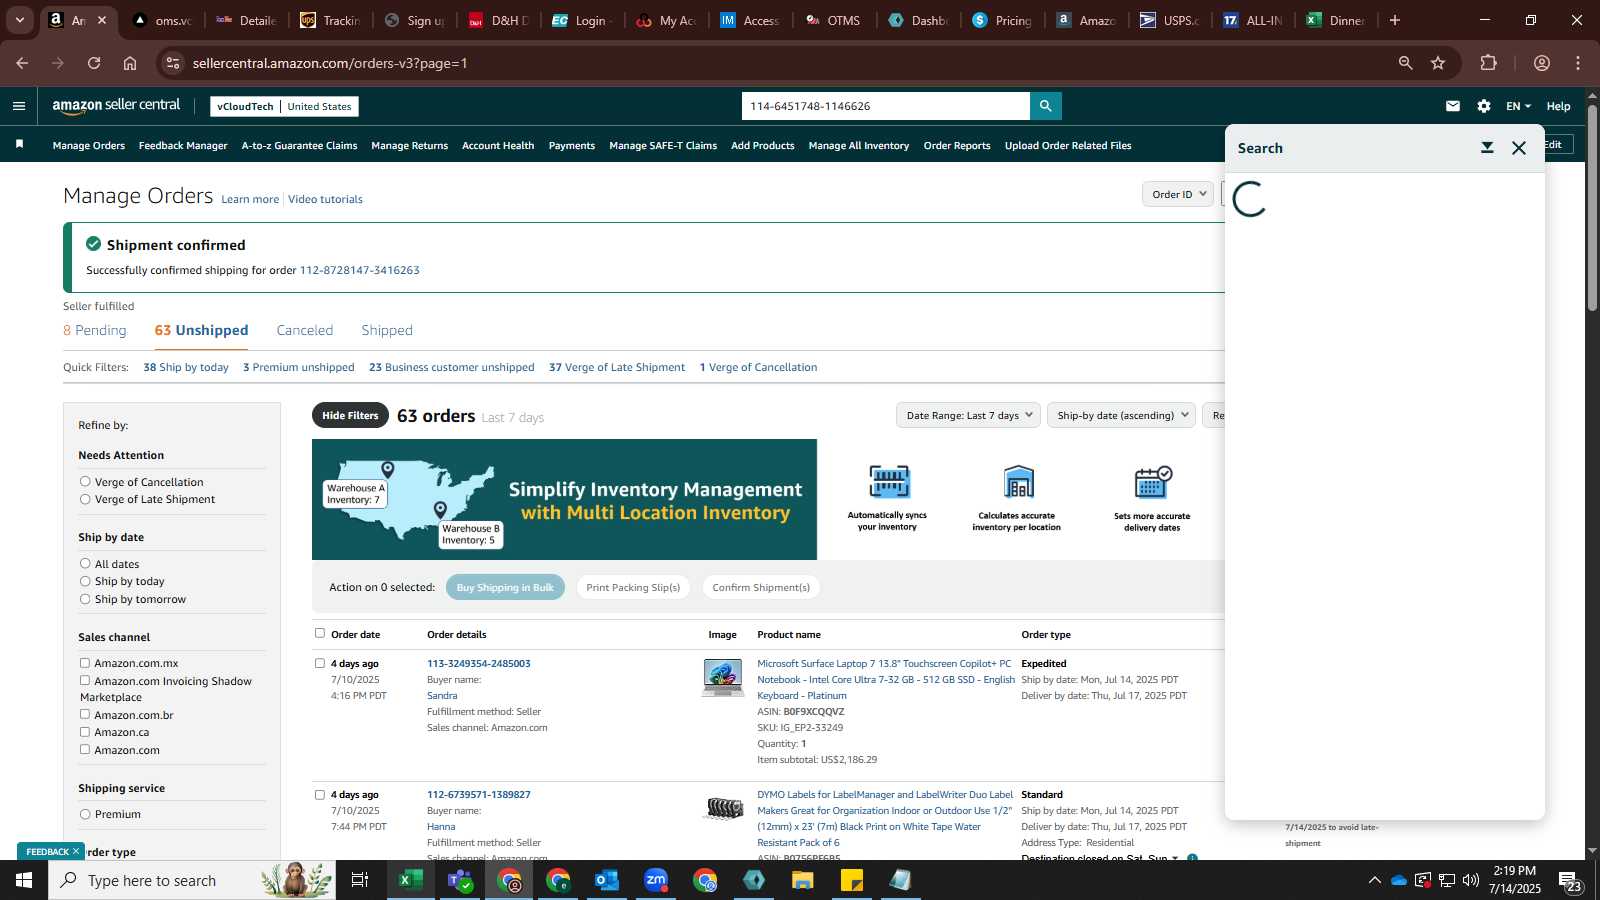Click the Windows Start button
Screen dimensions: 1600x900
tap(24, 880)
